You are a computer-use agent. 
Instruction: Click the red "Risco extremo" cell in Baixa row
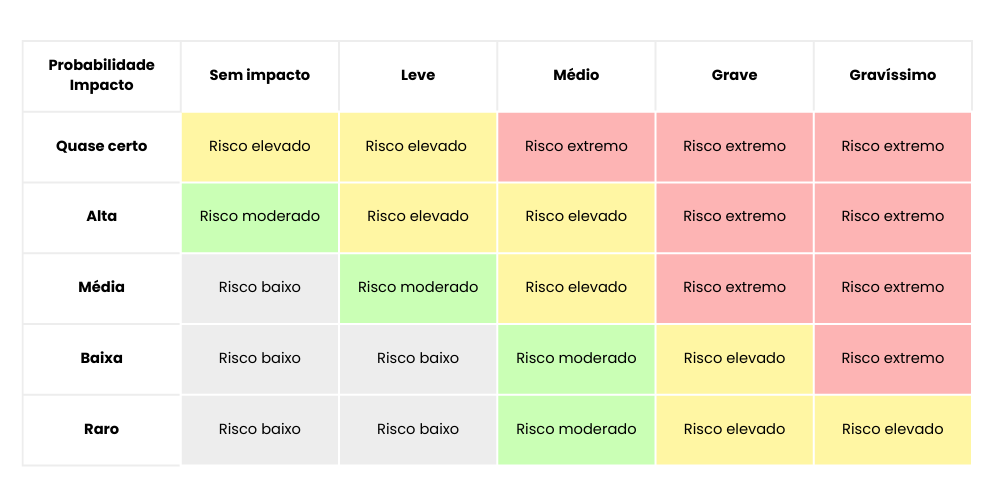pos(892,358)
